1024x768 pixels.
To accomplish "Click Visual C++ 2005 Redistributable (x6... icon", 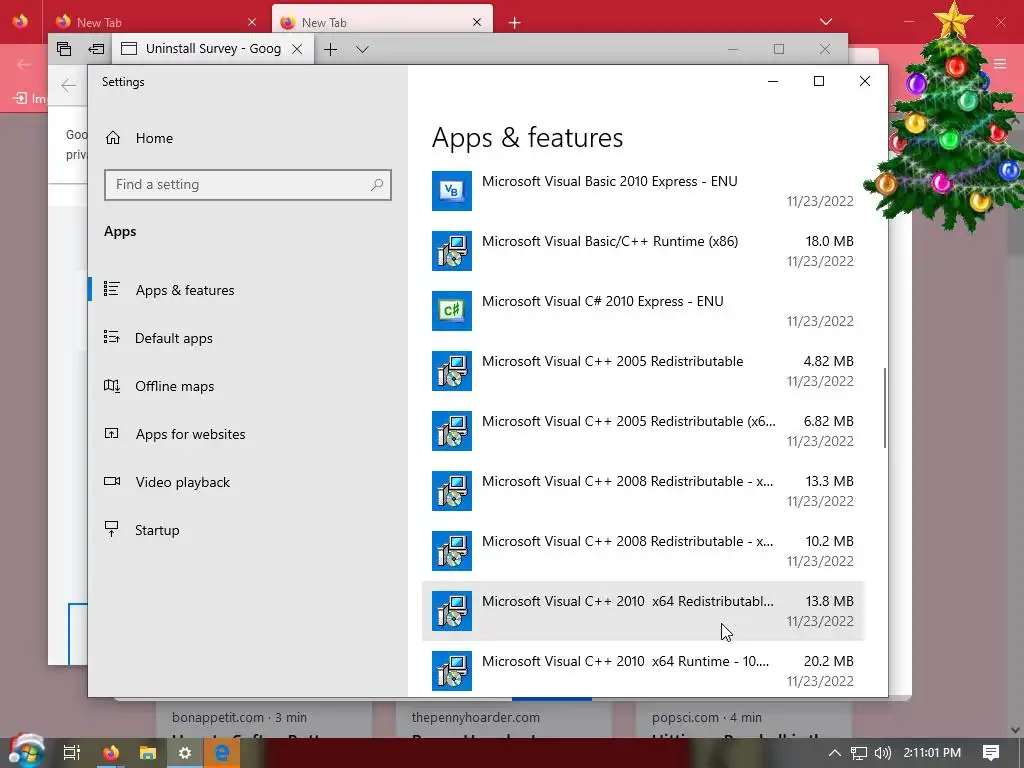I will 452,431.
